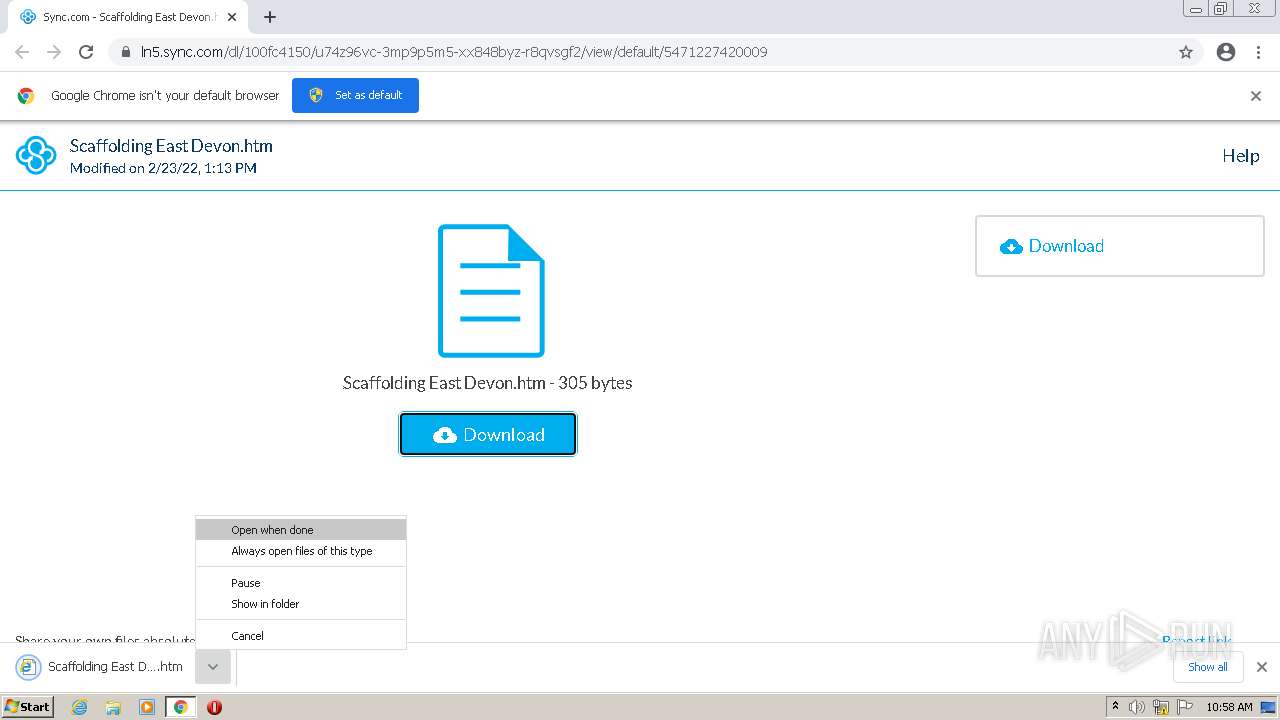
Task: Choose Cancel in download menu
Action: click(301, 636)
